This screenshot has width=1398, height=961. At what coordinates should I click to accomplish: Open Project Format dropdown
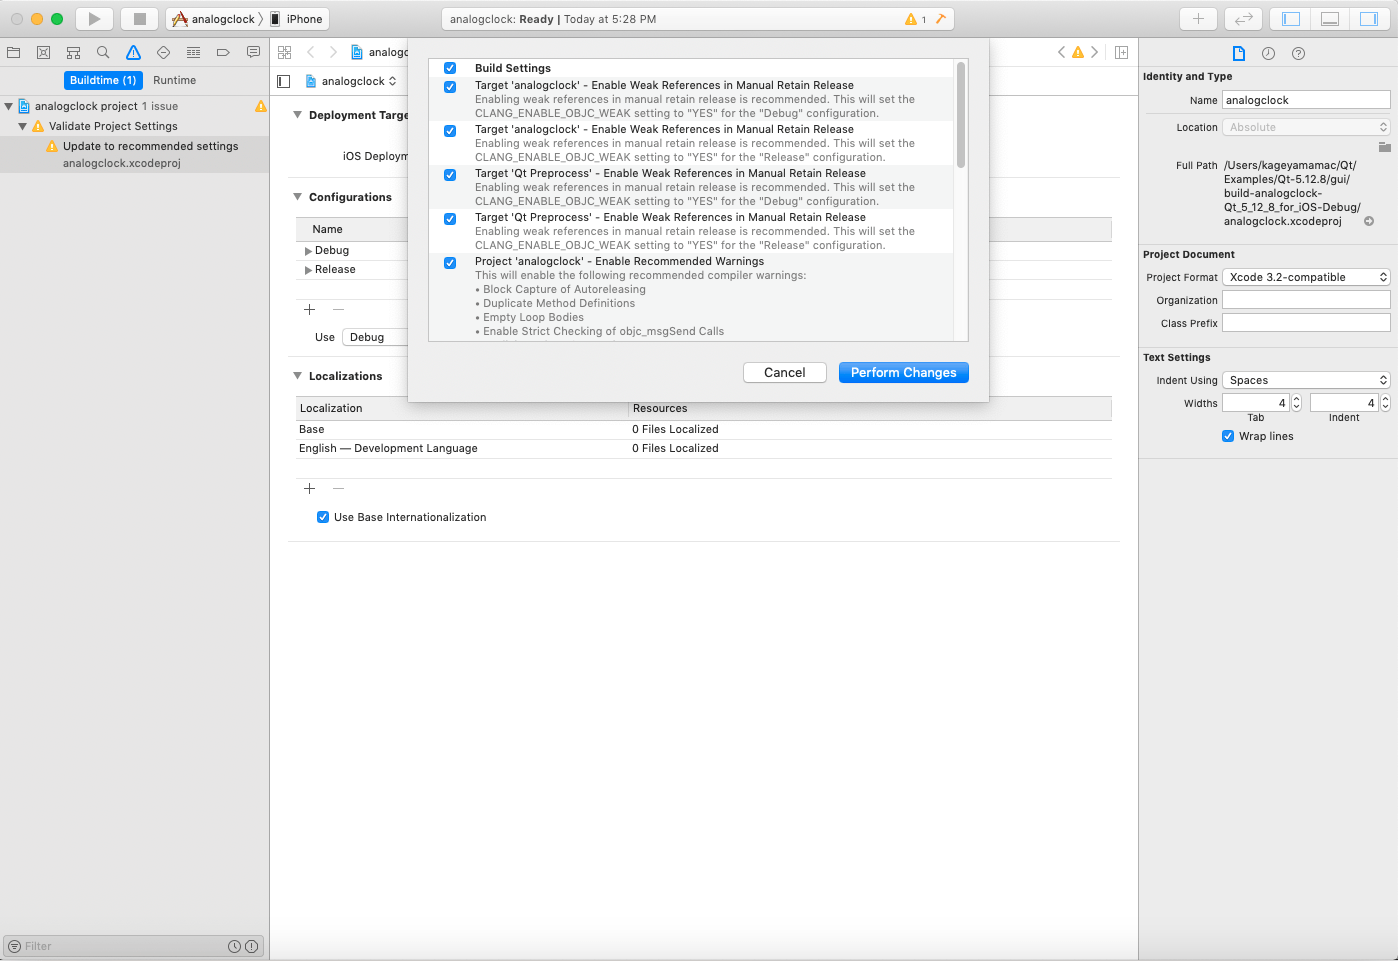click(x=1306, y=277)
